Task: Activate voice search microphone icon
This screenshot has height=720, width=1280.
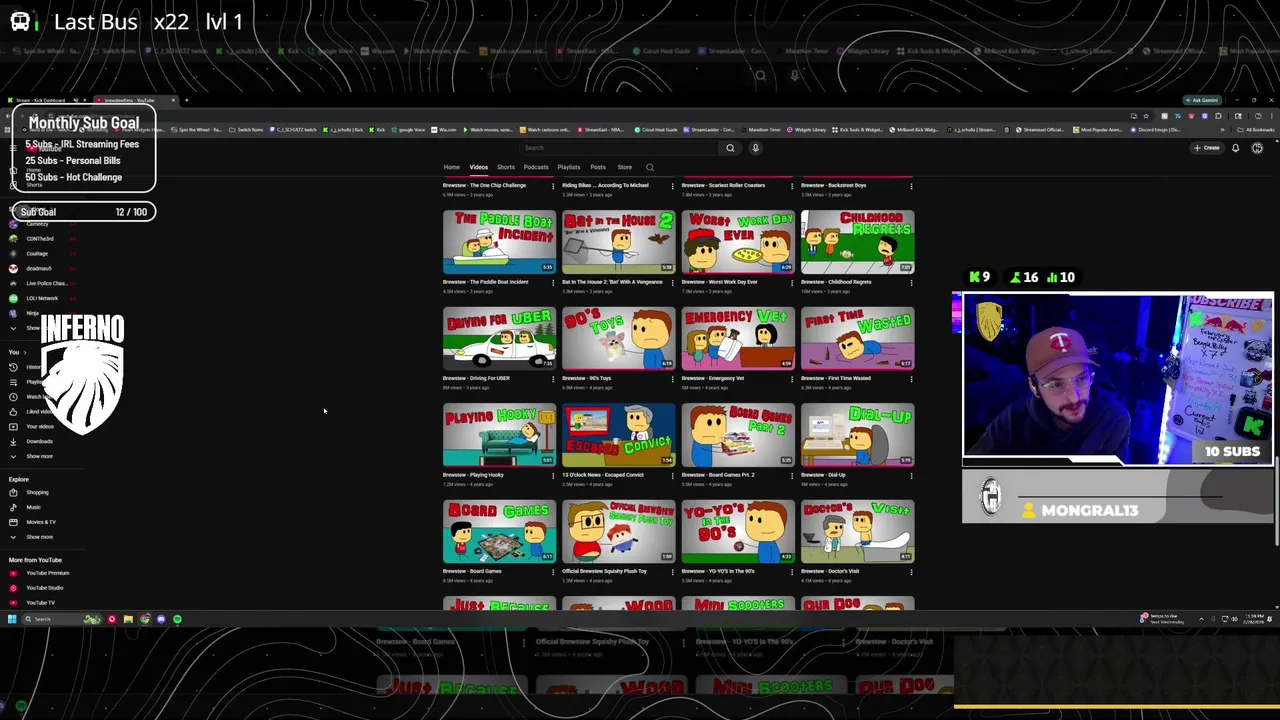Action: [755, 148]
